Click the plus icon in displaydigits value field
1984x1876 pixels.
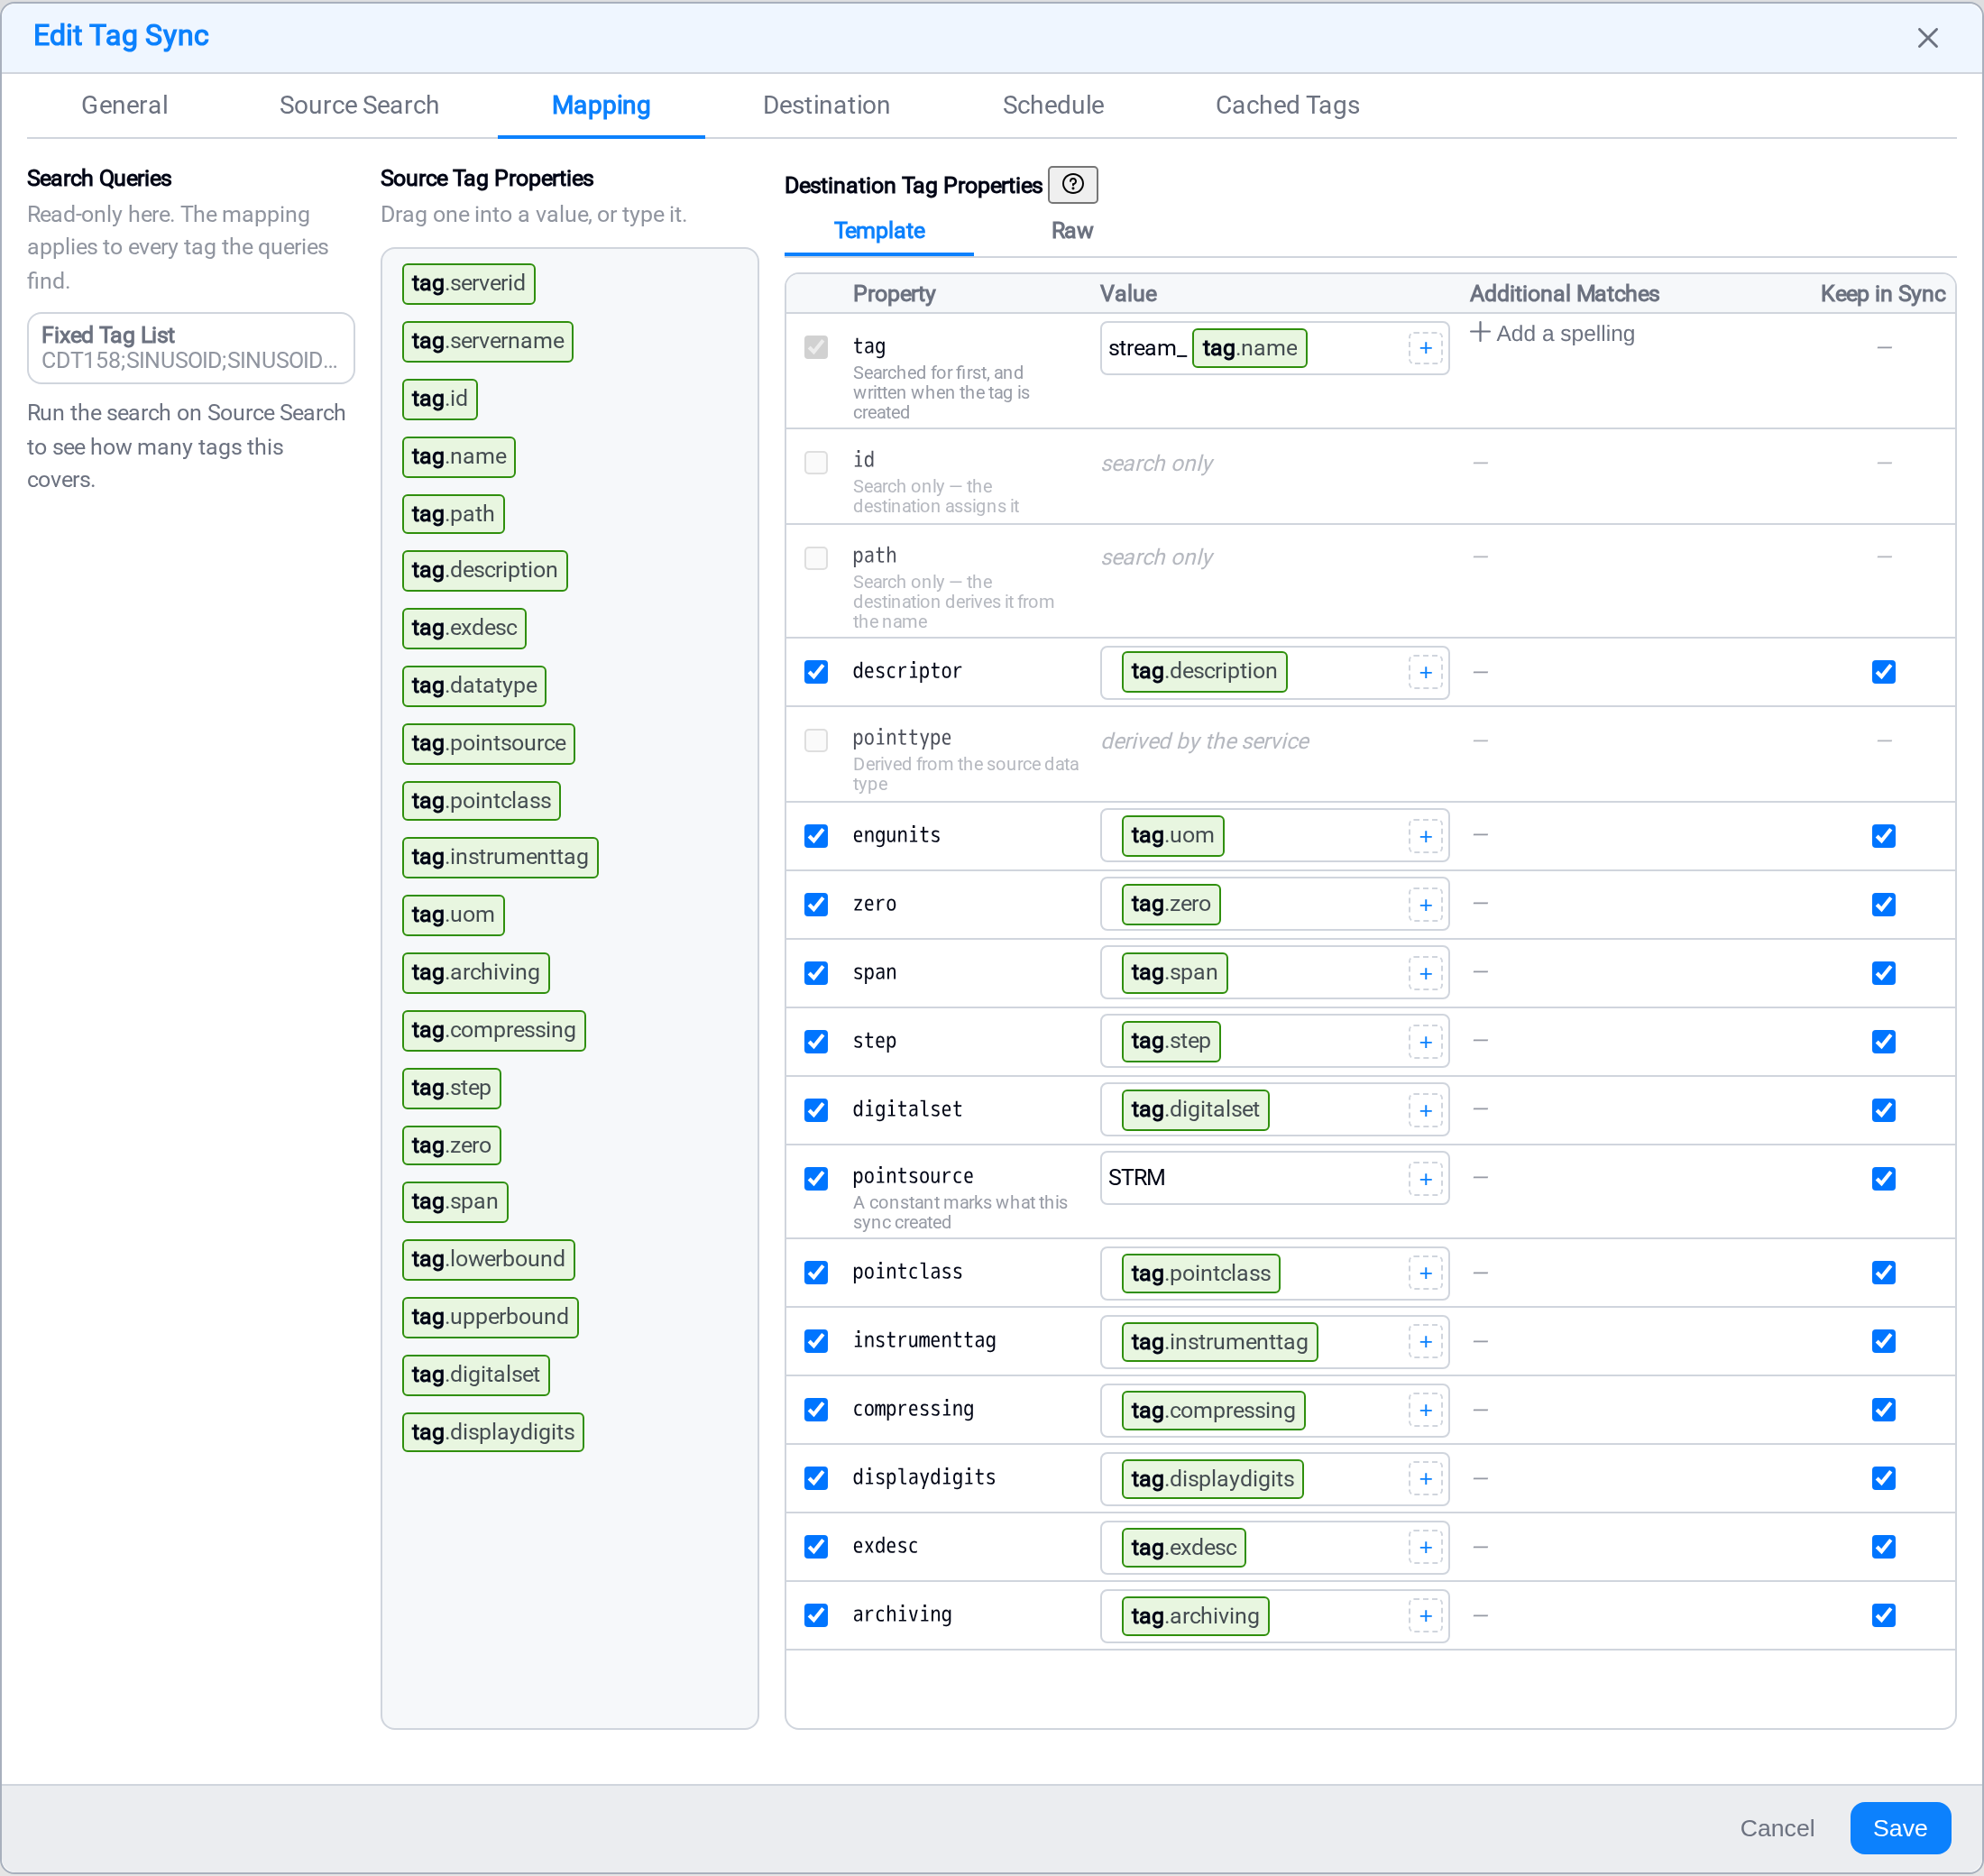[1425, 1479]
